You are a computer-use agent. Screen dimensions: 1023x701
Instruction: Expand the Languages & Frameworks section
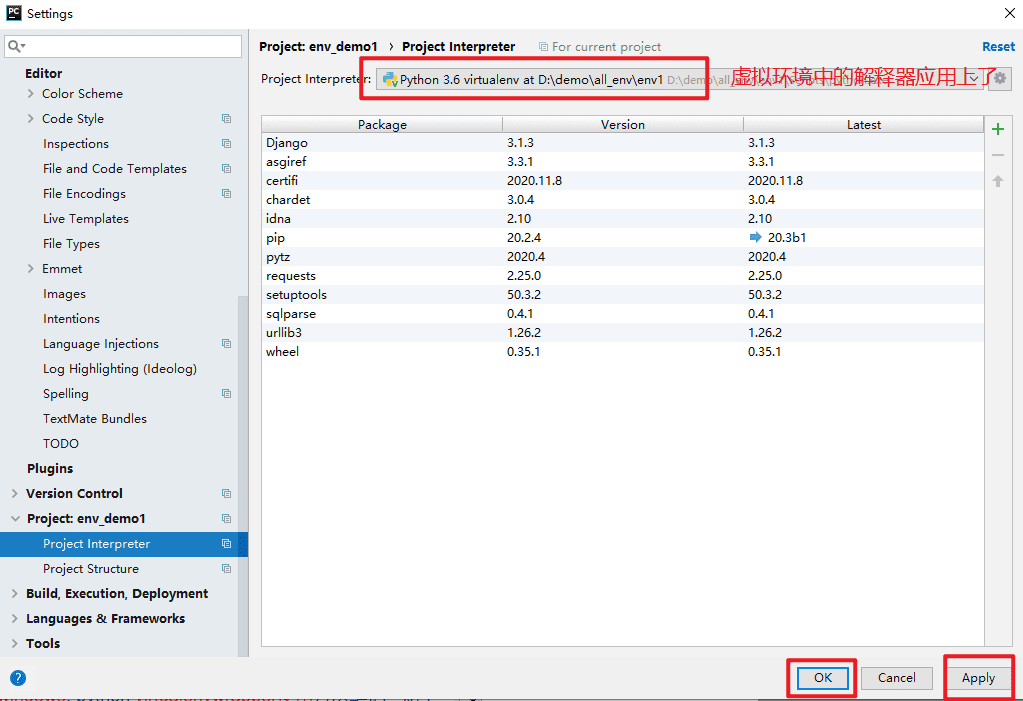point(14,619)
